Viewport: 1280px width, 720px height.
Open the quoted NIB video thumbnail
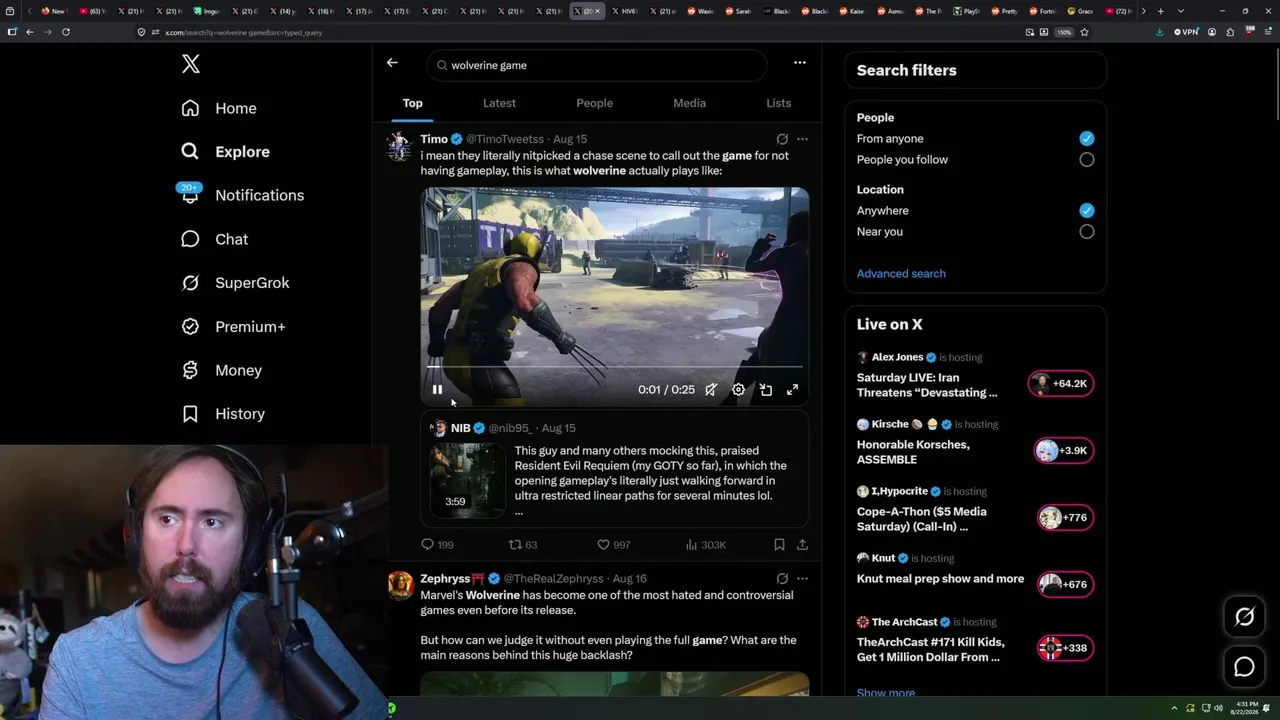468,481
